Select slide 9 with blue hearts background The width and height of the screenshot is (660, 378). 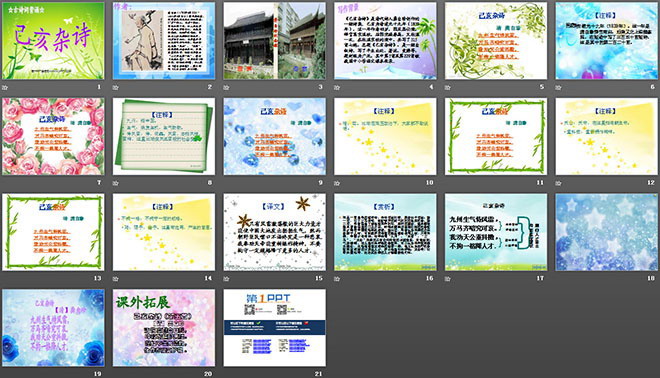point(274,136)
